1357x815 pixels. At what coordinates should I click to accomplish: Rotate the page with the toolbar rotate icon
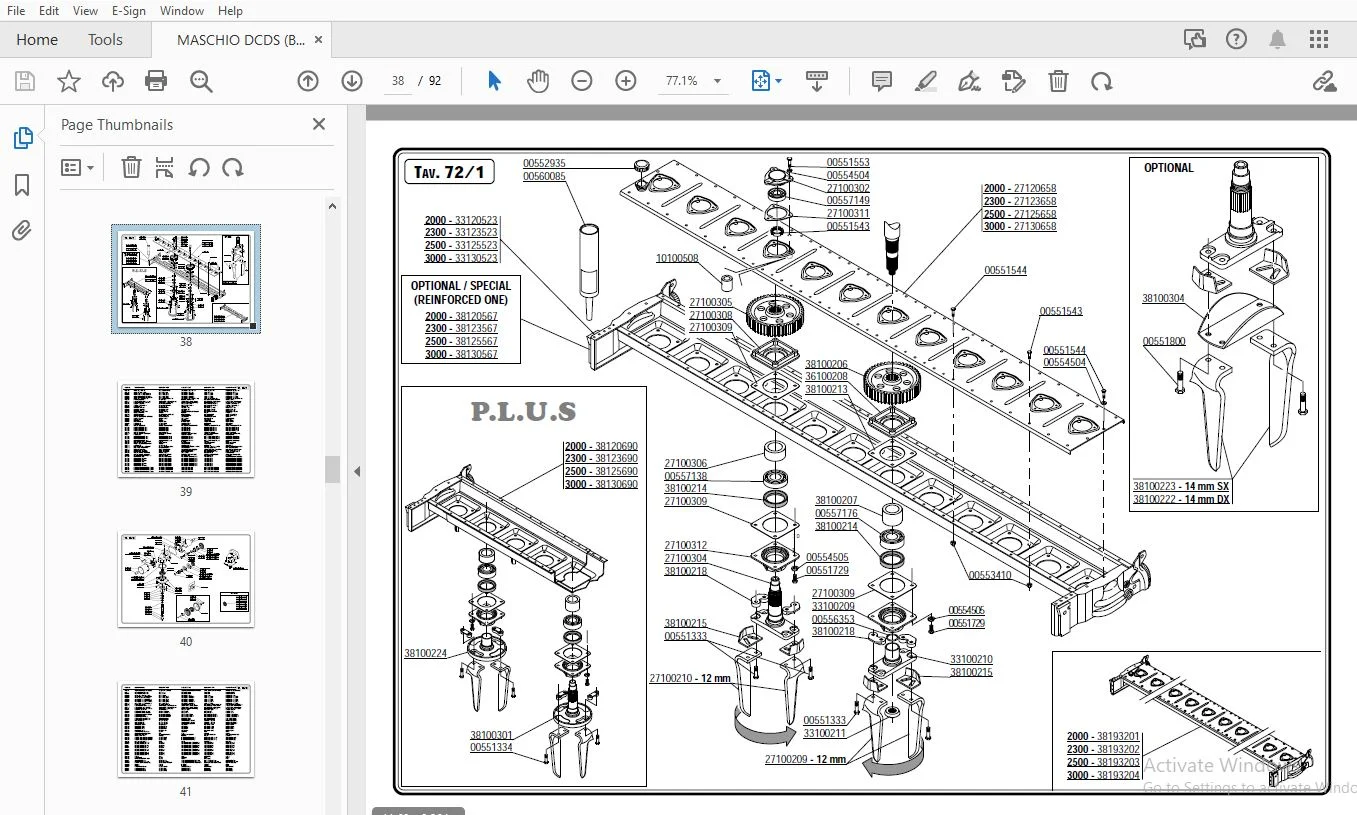click(1102, 81)
